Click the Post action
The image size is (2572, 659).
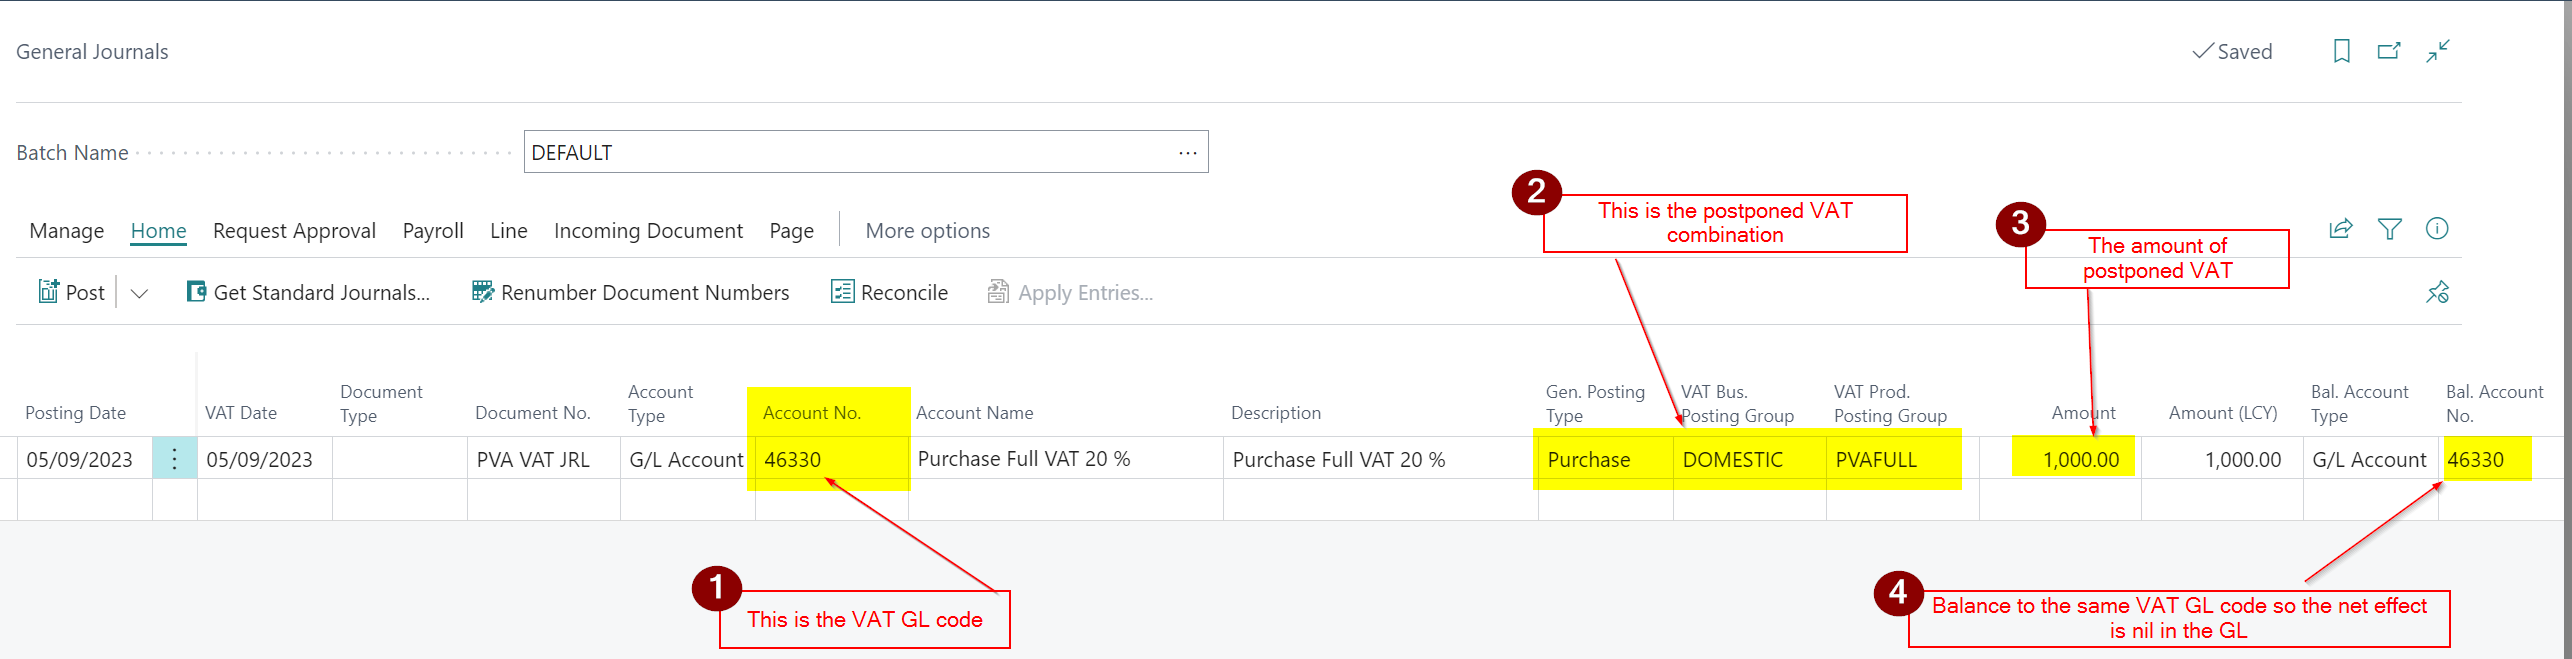(x=72, y=292)
